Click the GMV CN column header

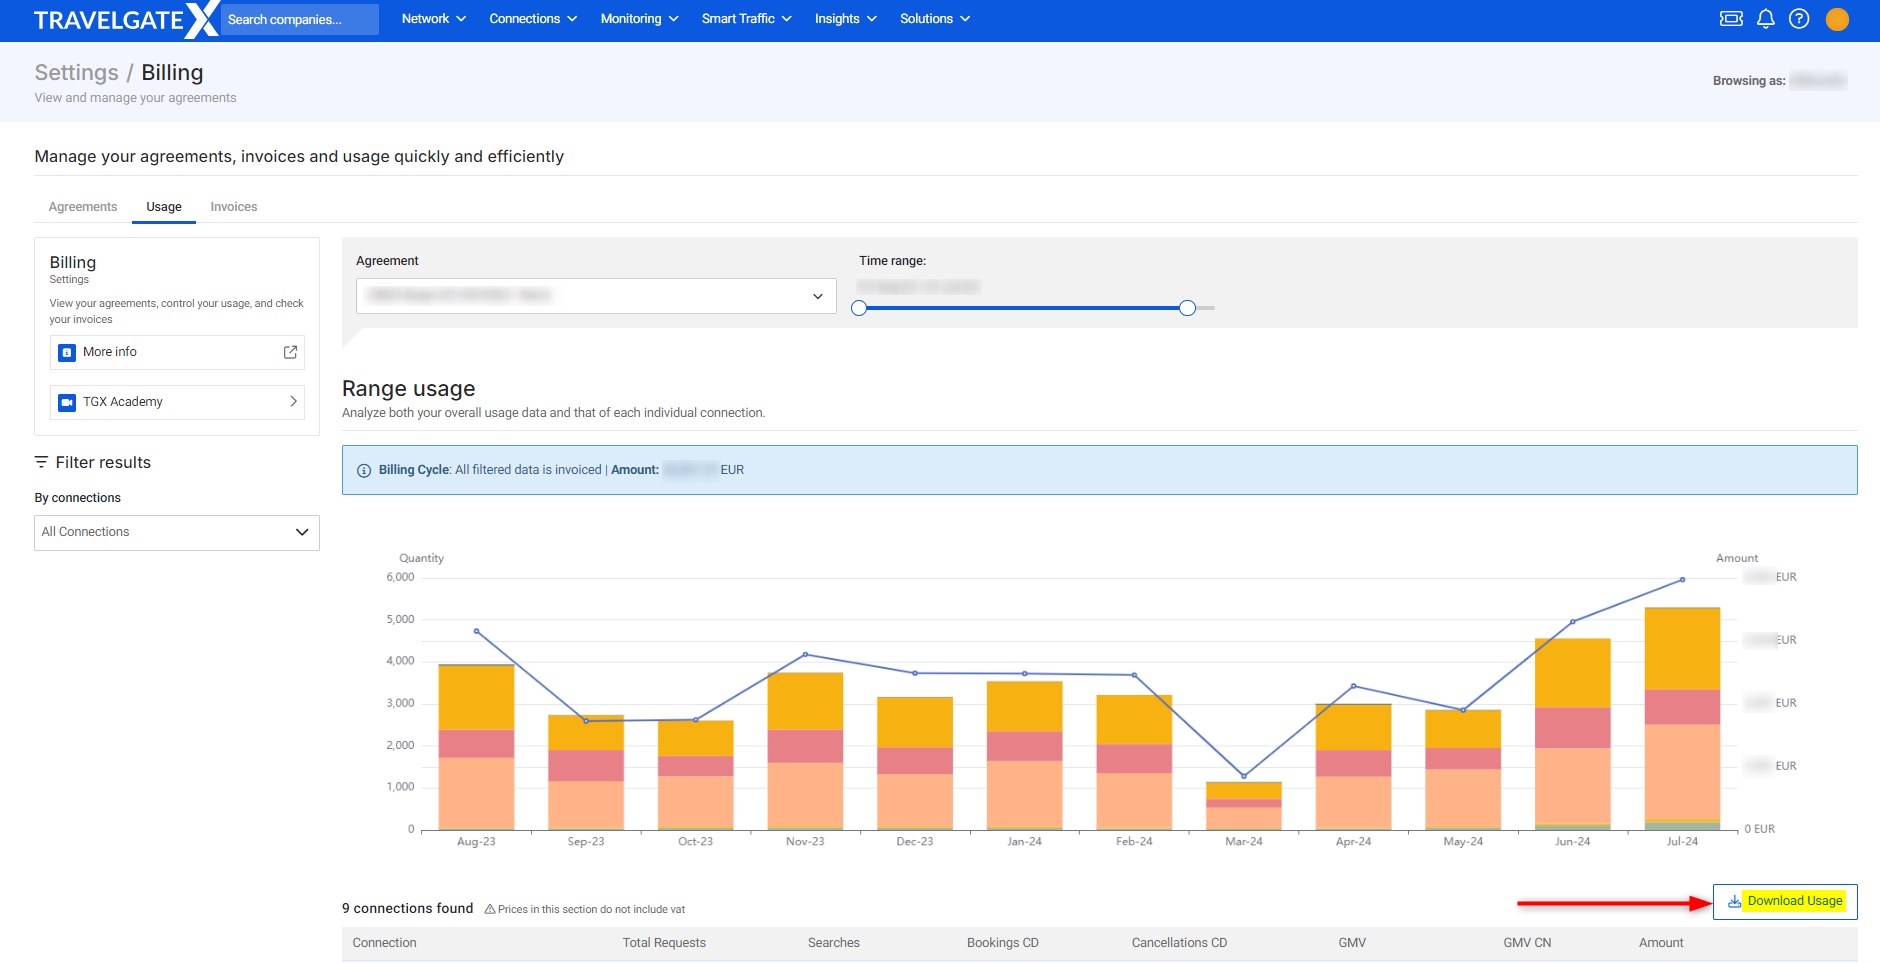(x=1527, y=943)
